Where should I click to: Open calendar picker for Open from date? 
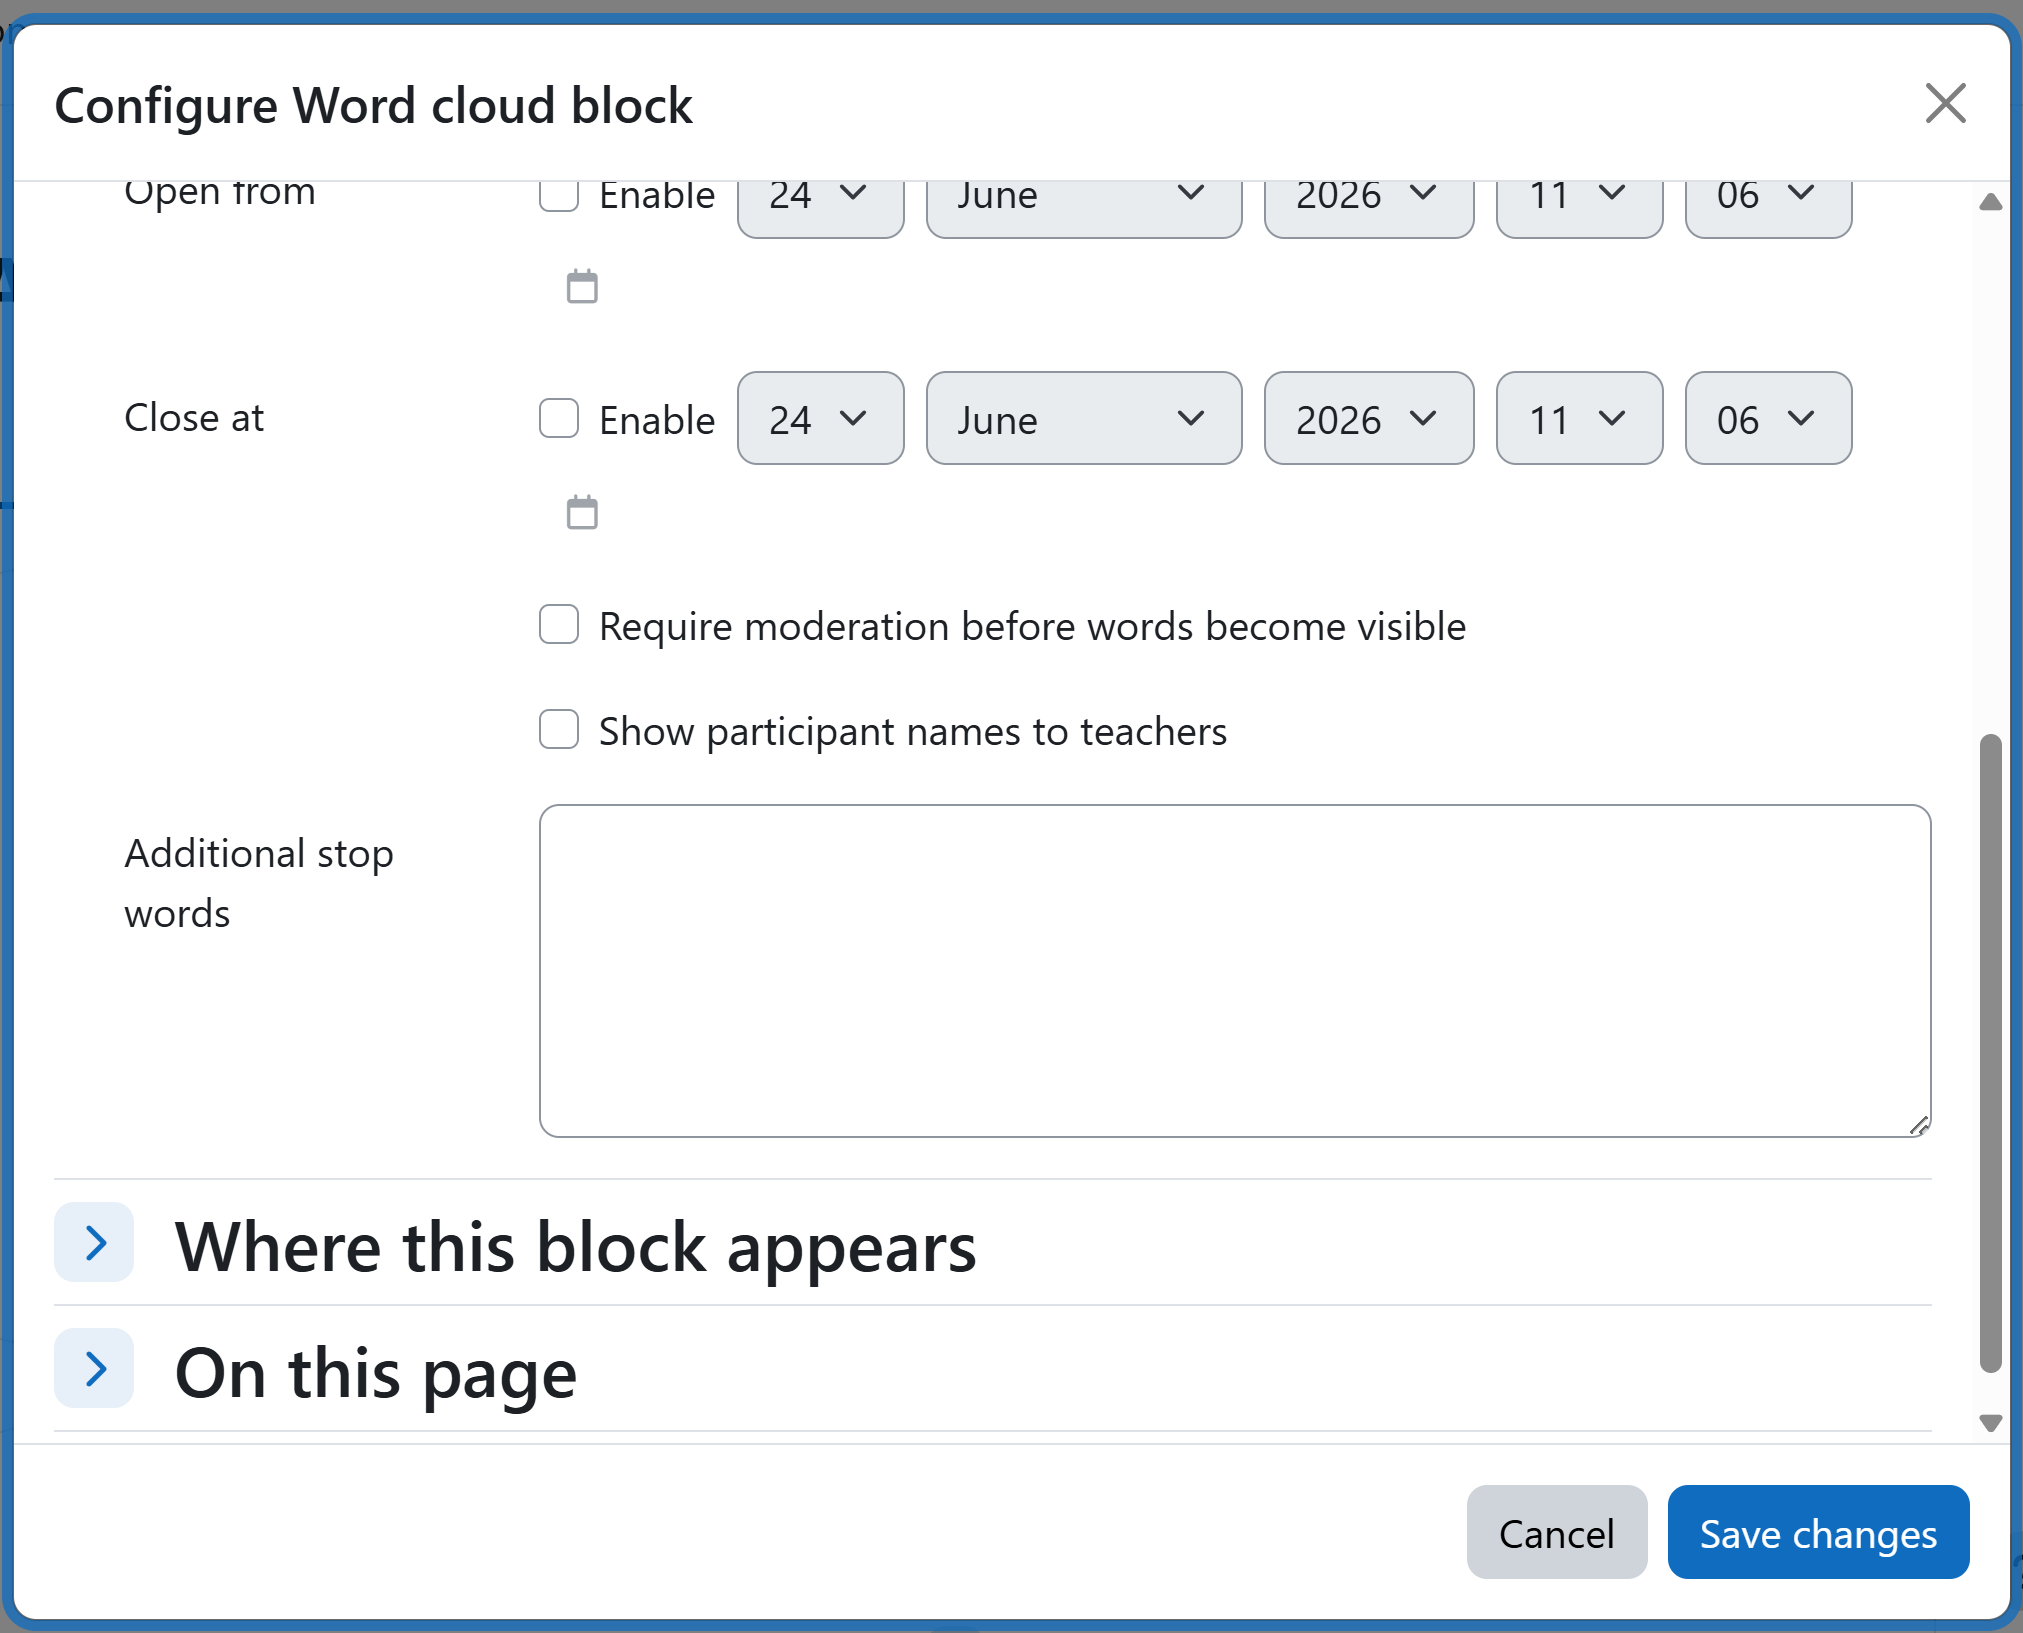click(582, 286)
